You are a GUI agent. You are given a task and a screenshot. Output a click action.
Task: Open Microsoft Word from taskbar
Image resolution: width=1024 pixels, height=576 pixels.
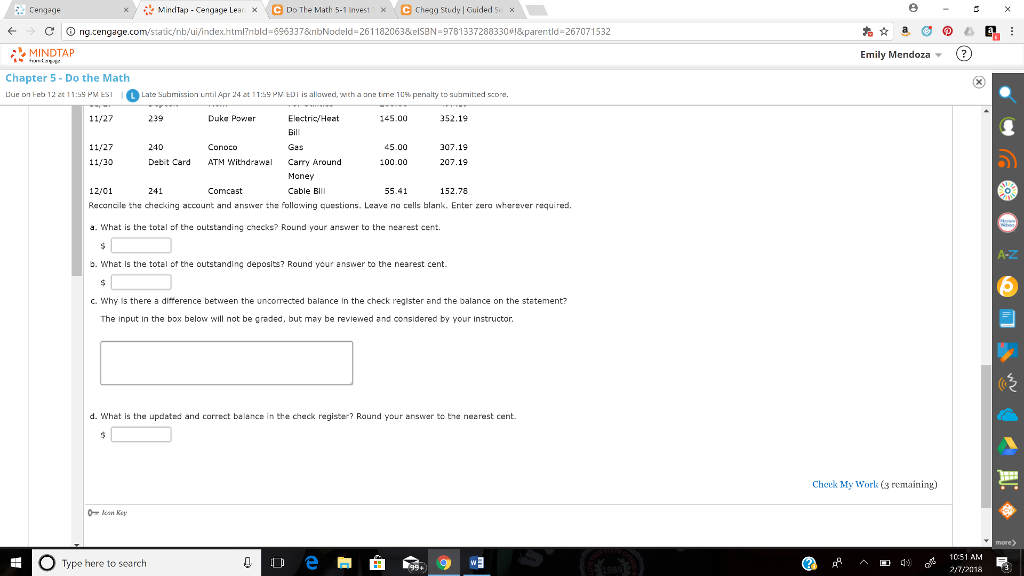point(477,562)
